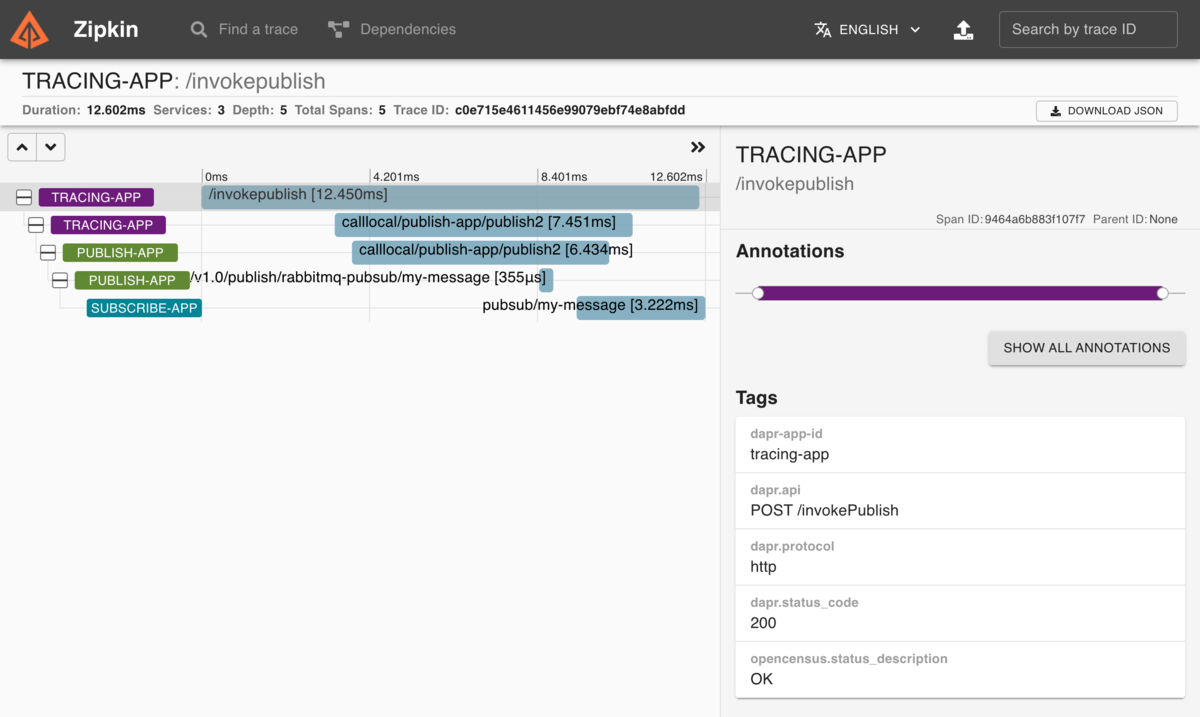This screenshot has width=1200, height=717.
Task: Click the double-arrow collapse detail panel icon
Action: point(698,147)
